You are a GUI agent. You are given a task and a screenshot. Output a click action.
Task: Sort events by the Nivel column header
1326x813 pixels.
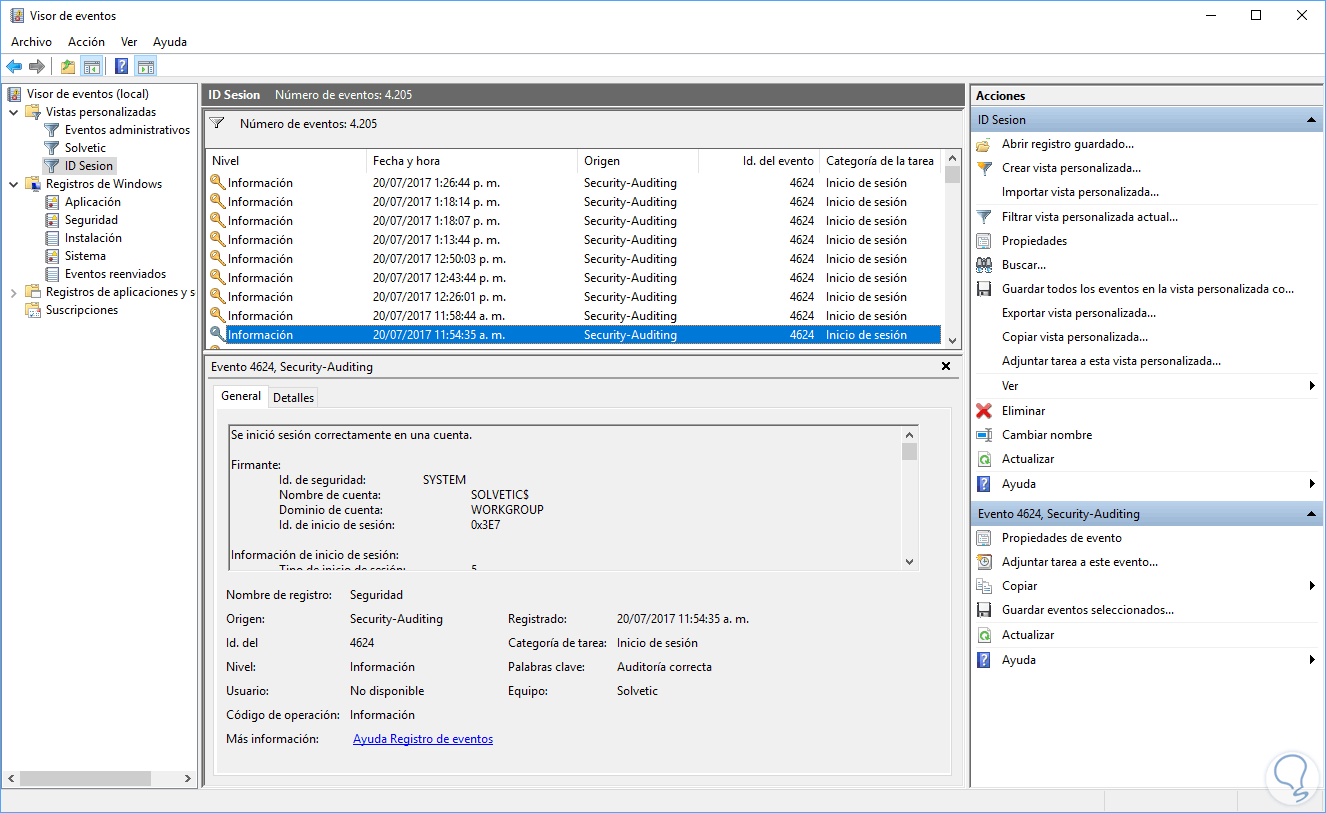tap(286, 161)
